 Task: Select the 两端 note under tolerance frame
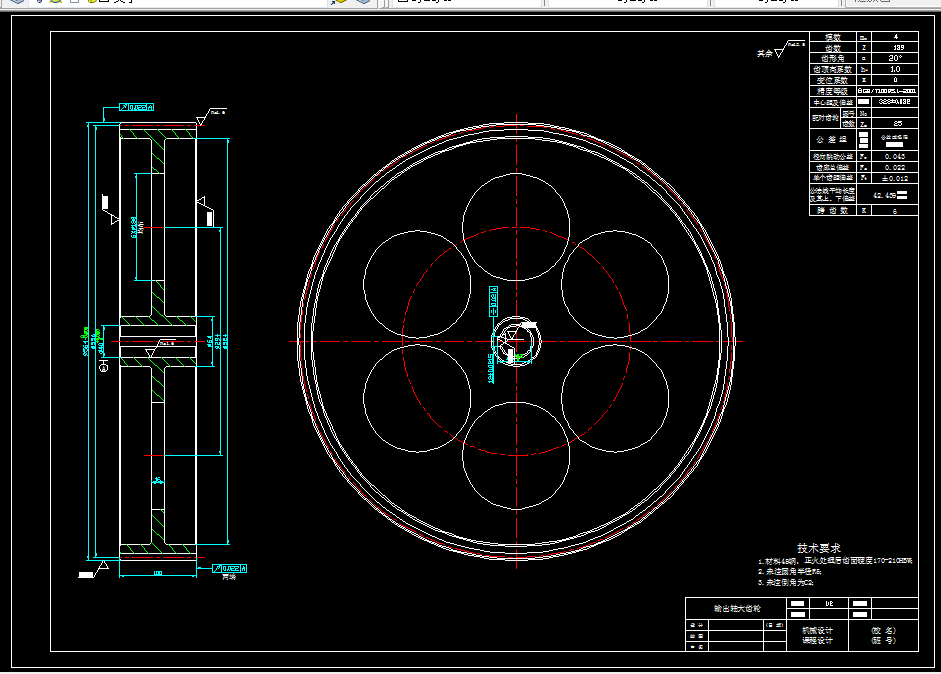[229, 577]
